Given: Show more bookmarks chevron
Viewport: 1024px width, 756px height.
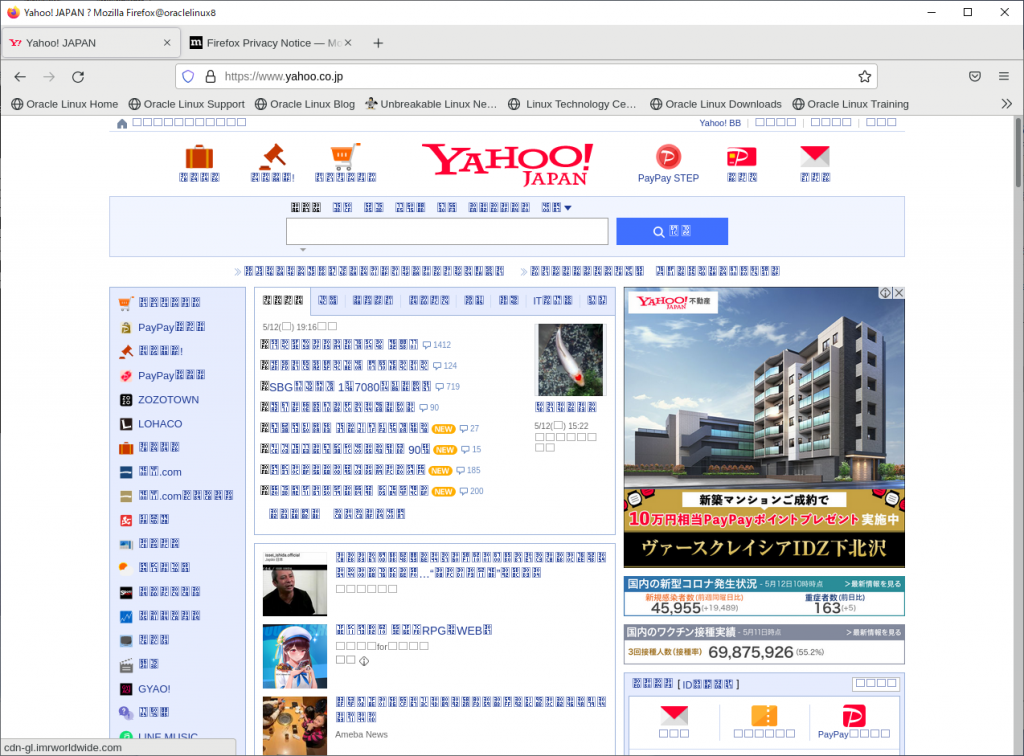Looking at the screenshot, I should (x=1006, y=104).
